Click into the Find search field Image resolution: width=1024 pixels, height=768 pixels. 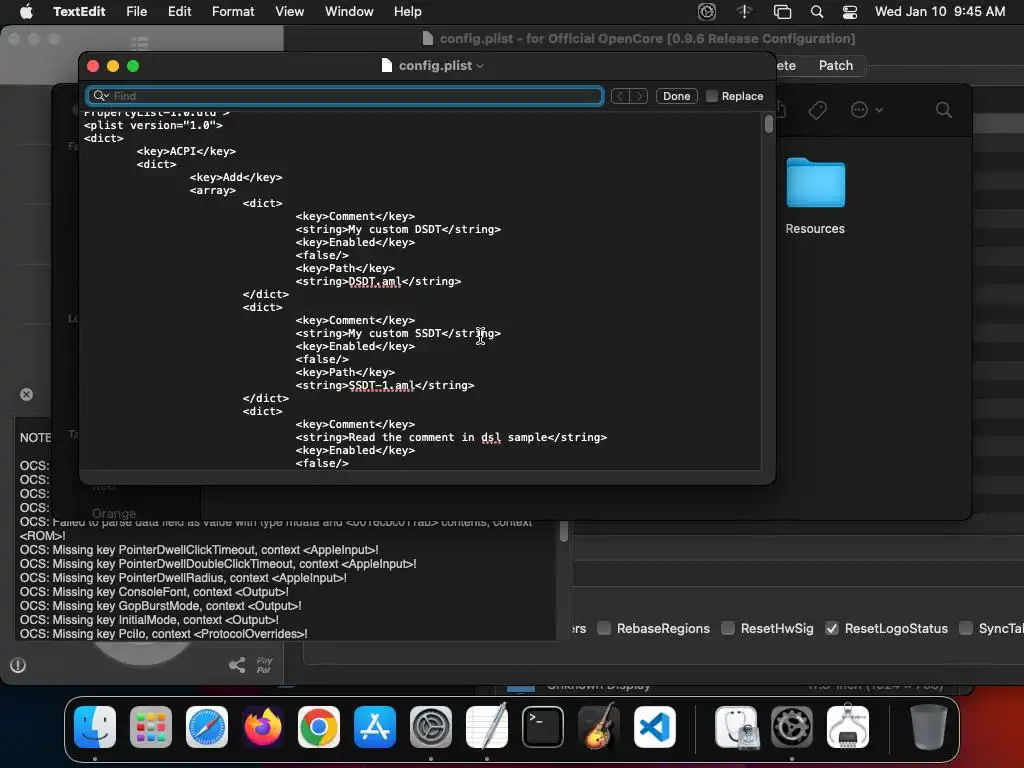[x=344, y=96]
